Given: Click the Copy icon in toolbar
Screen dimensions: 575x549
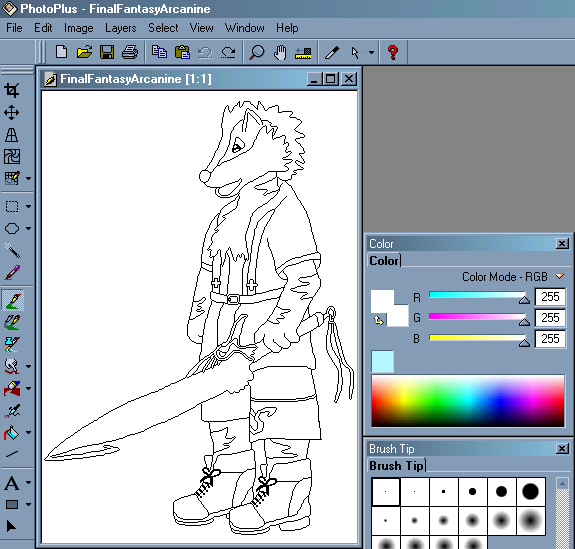Looking at the screenshot, I should [x=159, y=52].
